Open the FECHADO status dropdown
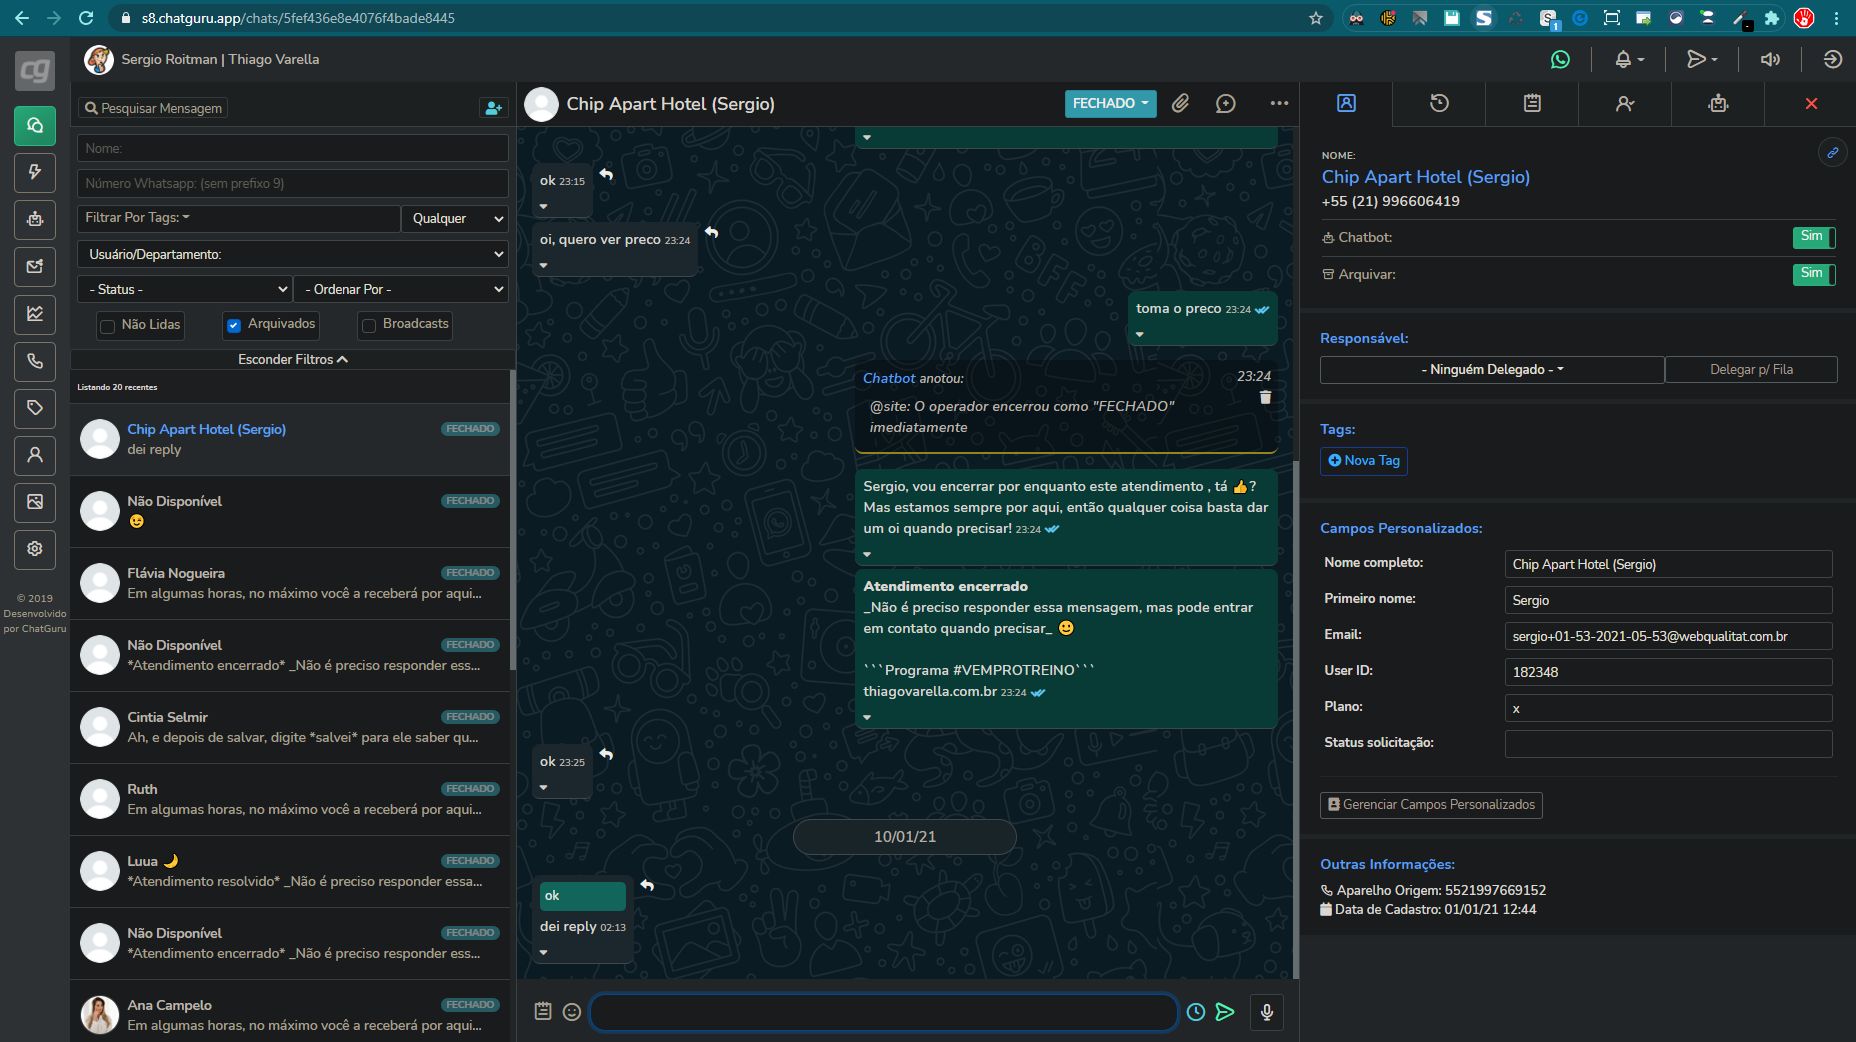The width and height of the screenshot is (1856, 1042). click(1110, 104)
